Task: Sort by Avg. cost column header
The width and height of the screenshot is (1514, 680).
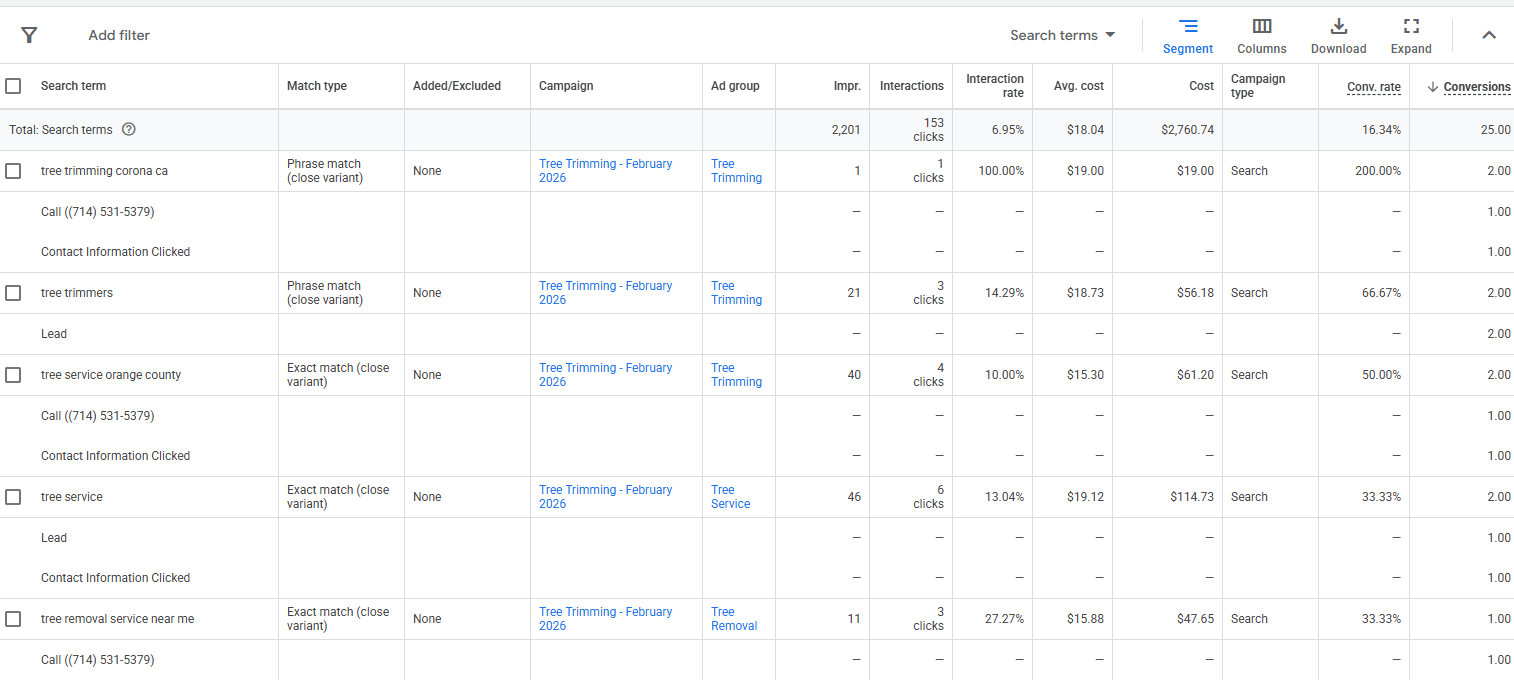Action: 1079,86
